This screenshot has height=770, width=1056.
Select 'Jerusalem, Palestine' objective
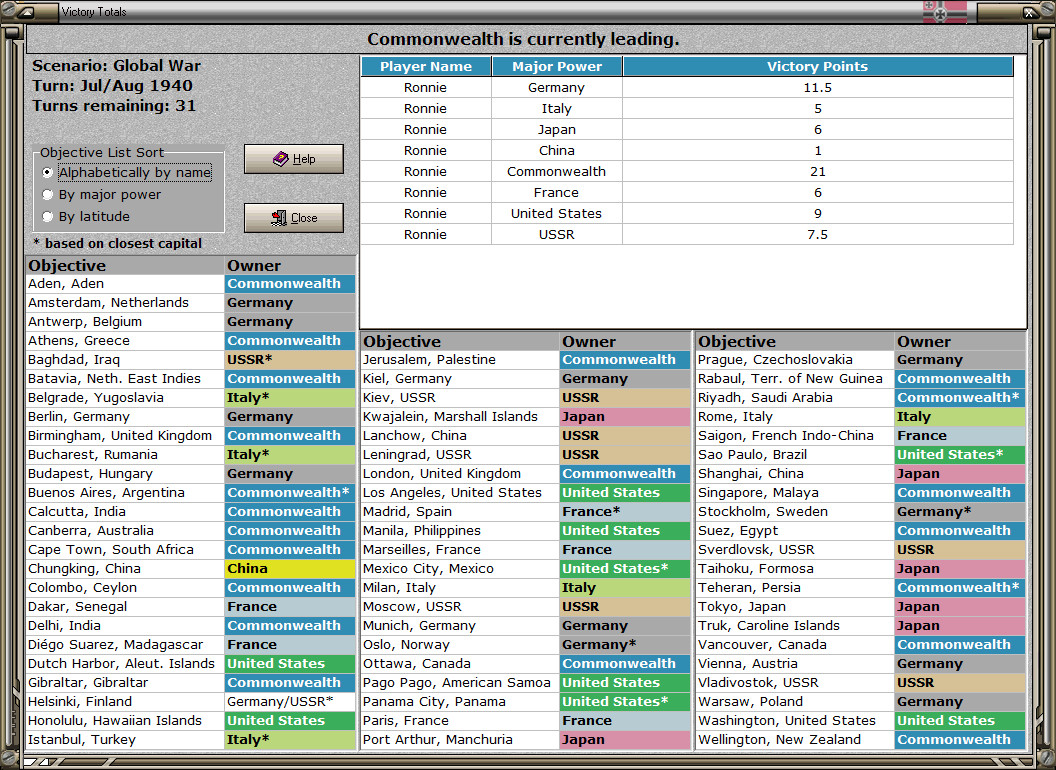coord(460,360)
